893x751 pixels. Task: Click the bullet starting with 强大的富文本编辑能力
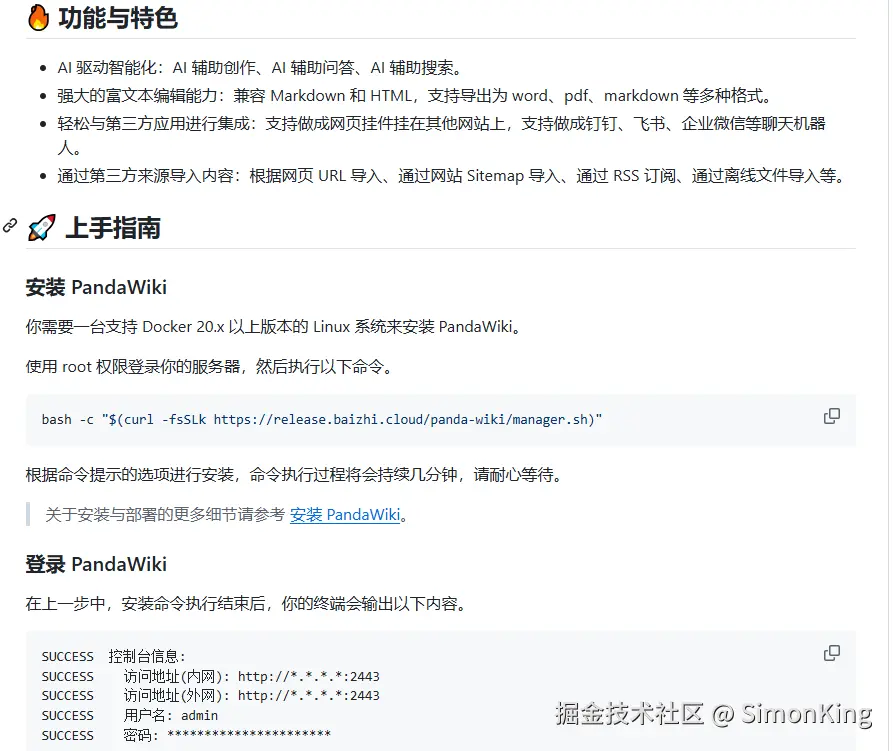[x=415, y=96]
